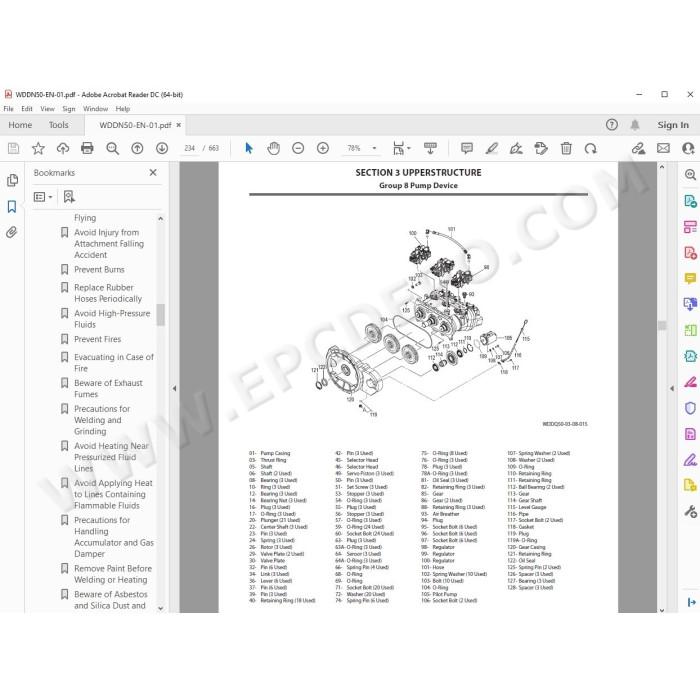Toggle the Bookmarks panel icon

click(12, 206)
